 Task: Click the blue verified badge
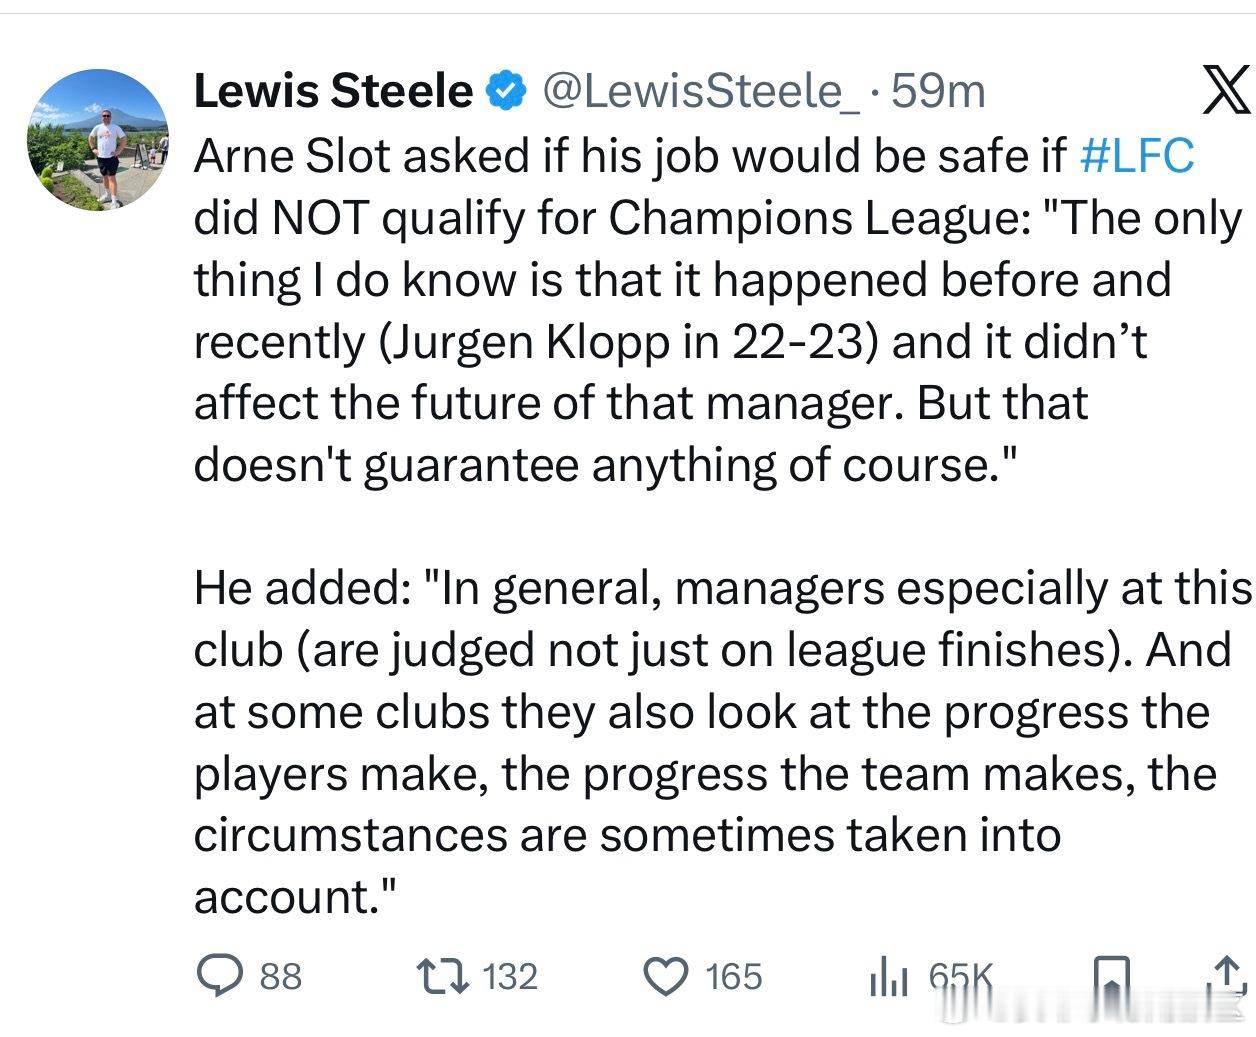click(x=506, y=91)
